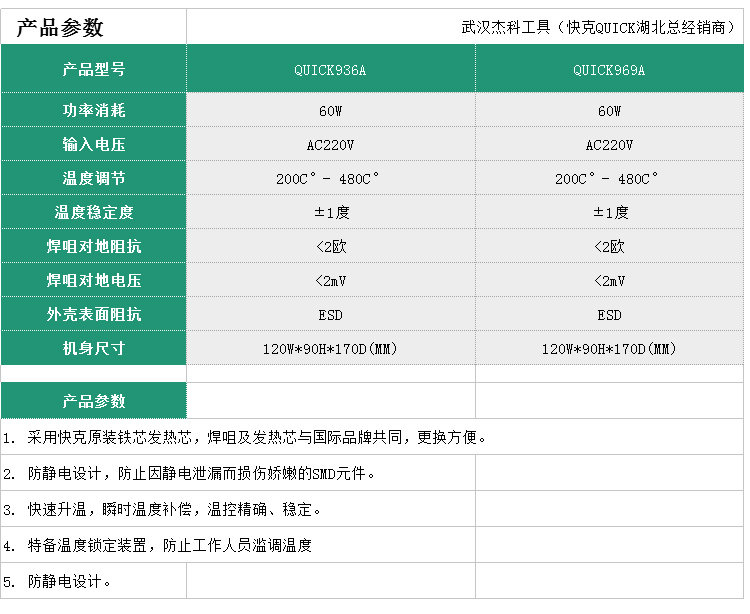Click the 机身尺寸 row label
Image resolution: width=750 pixels, height=614 pixels.
[94, 348]
